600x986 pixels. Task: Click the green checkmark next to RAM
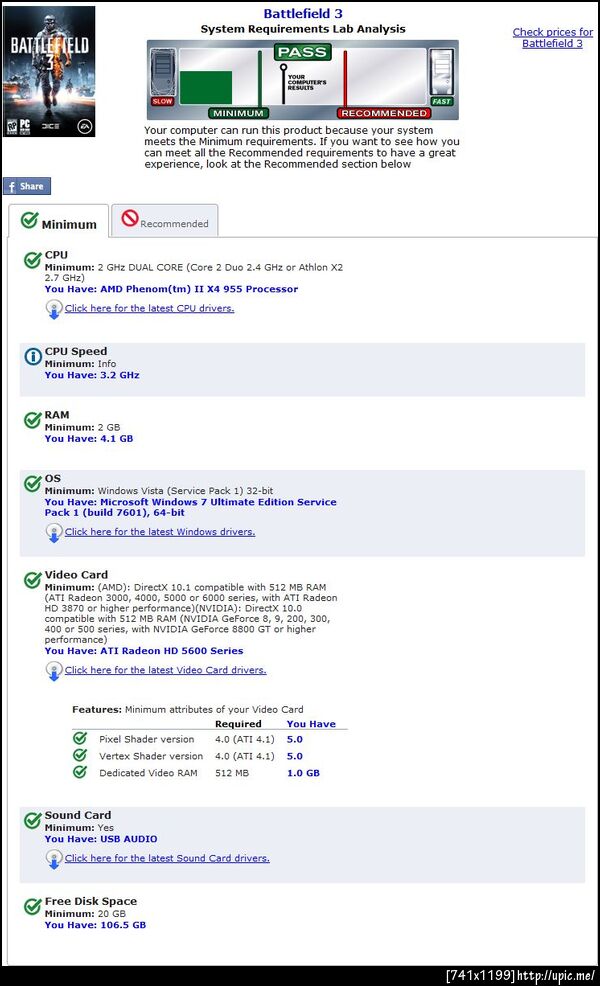(x=33, y=419)
